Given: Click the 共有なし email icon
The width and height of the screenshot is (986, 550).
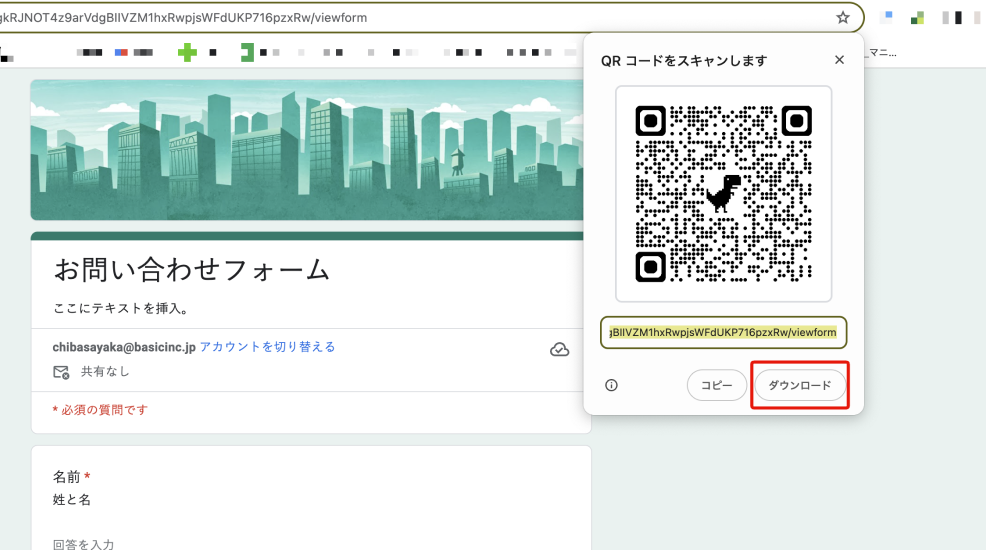Looking at the screenshot, I should [x=61, y=372].
